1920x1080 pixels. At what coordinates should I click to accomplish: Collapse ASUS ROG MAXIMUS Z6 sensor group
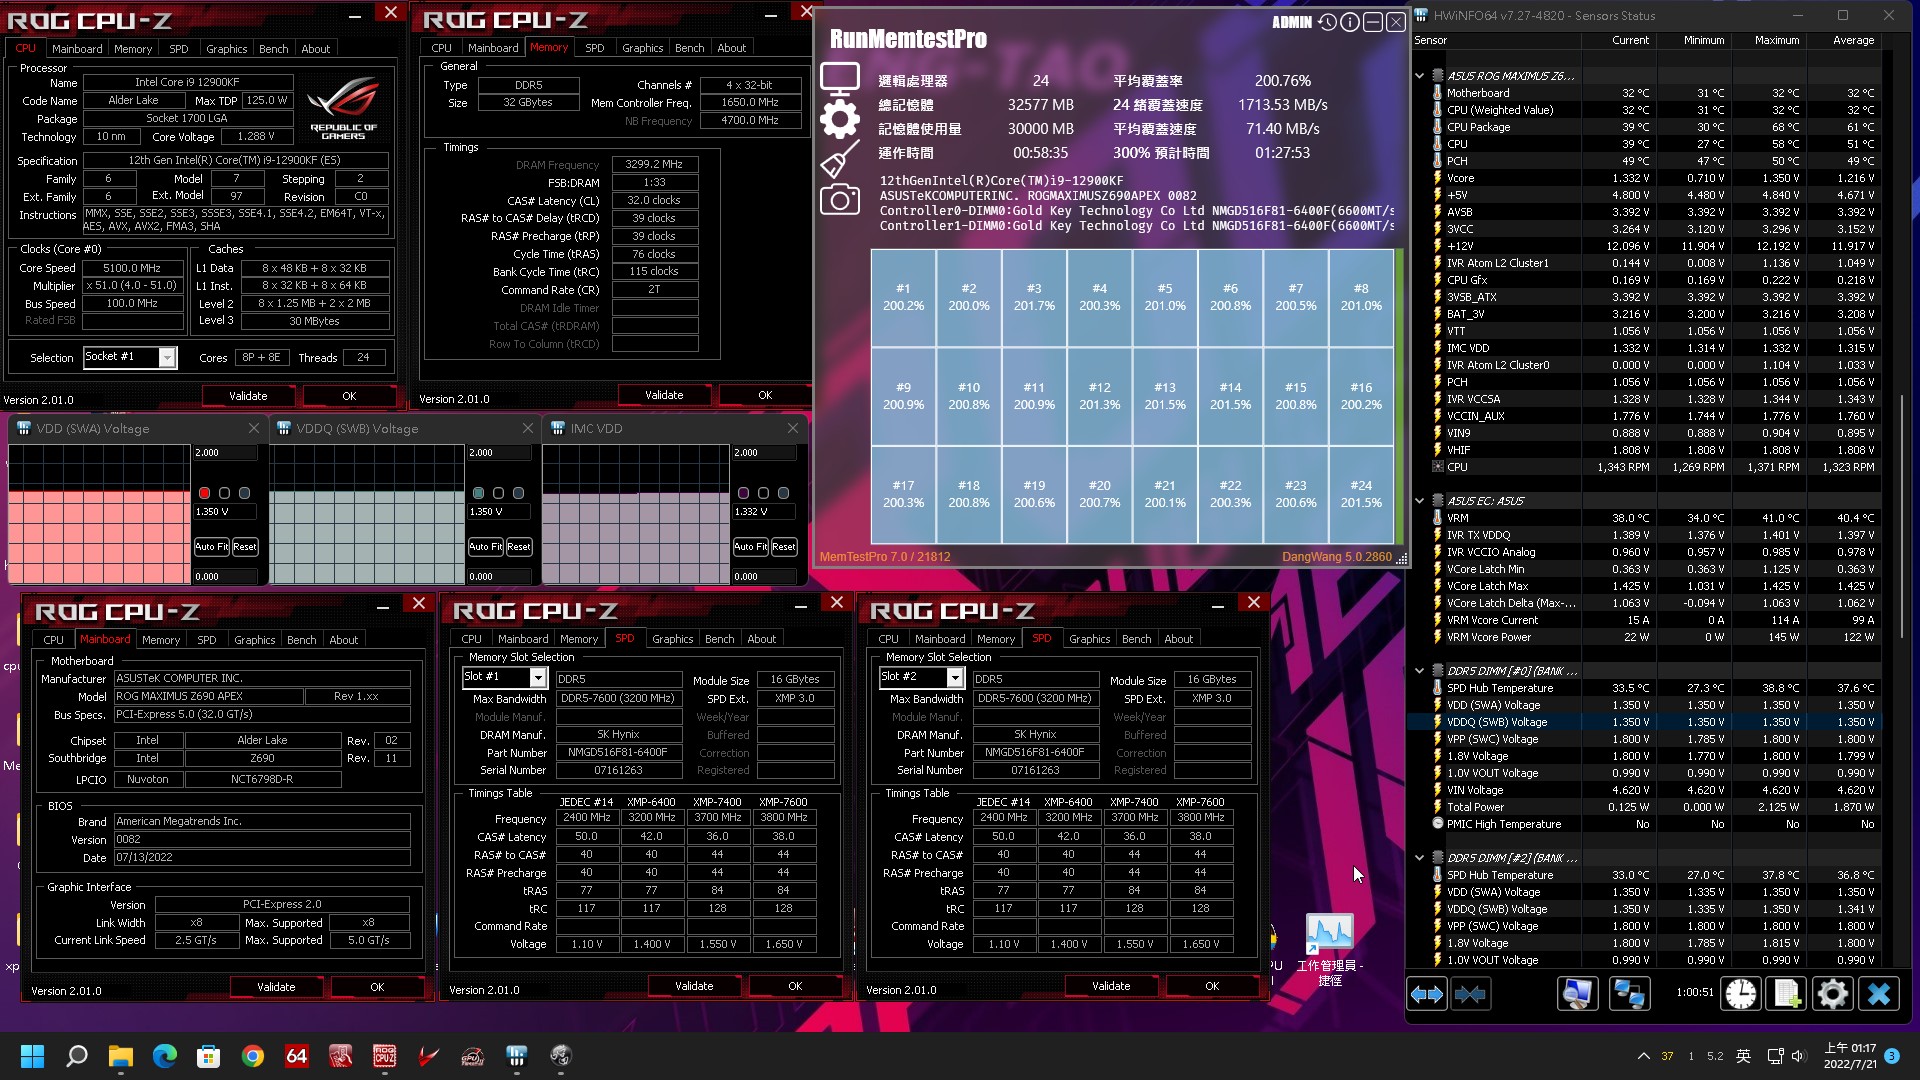point(1419,76)
